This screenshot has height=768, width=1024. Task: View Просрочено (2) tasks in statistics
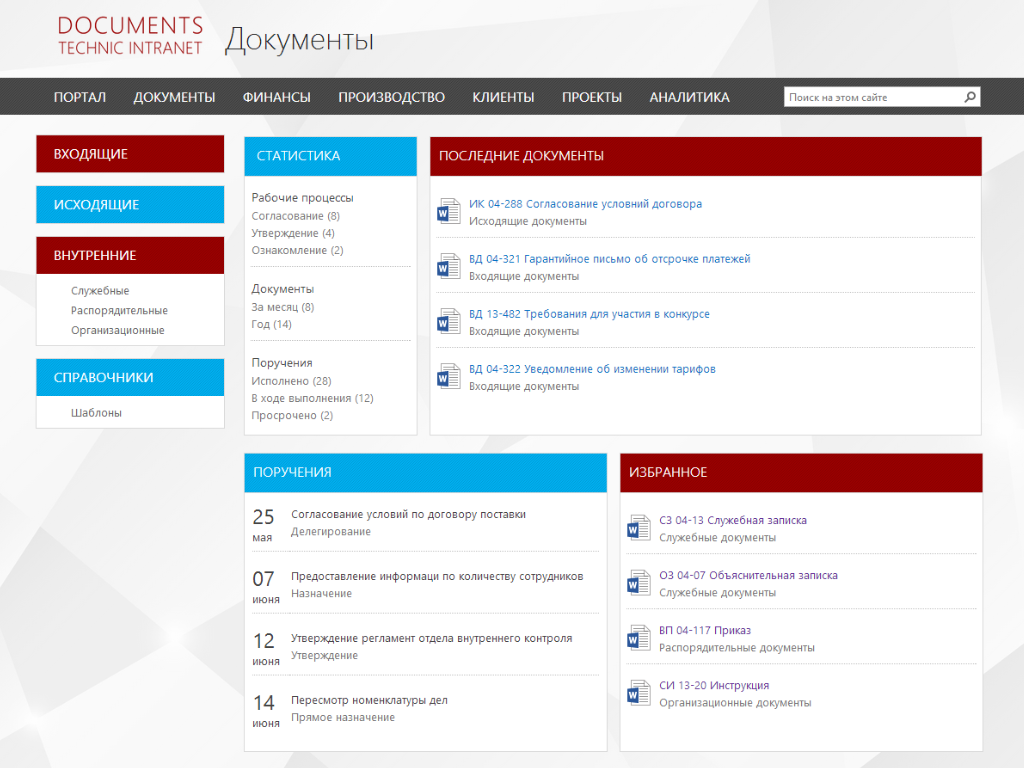[x=292, y=415]
